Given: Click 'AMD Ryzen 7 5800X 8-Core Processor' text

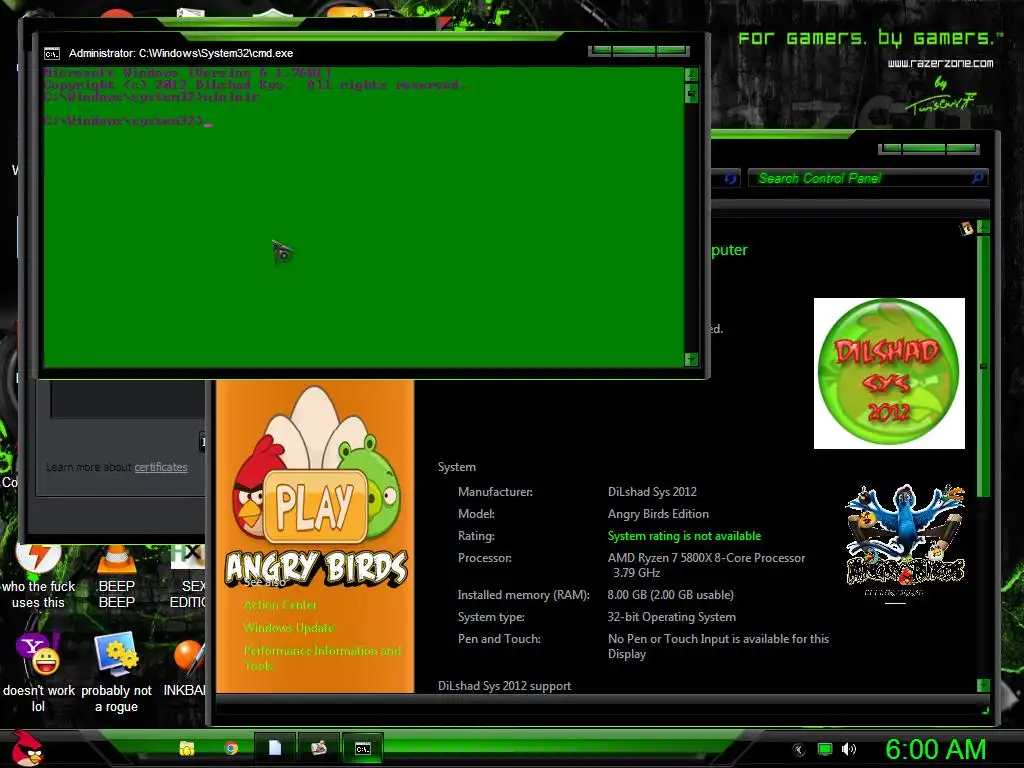Looking at the screenshot, I should 706,558.
